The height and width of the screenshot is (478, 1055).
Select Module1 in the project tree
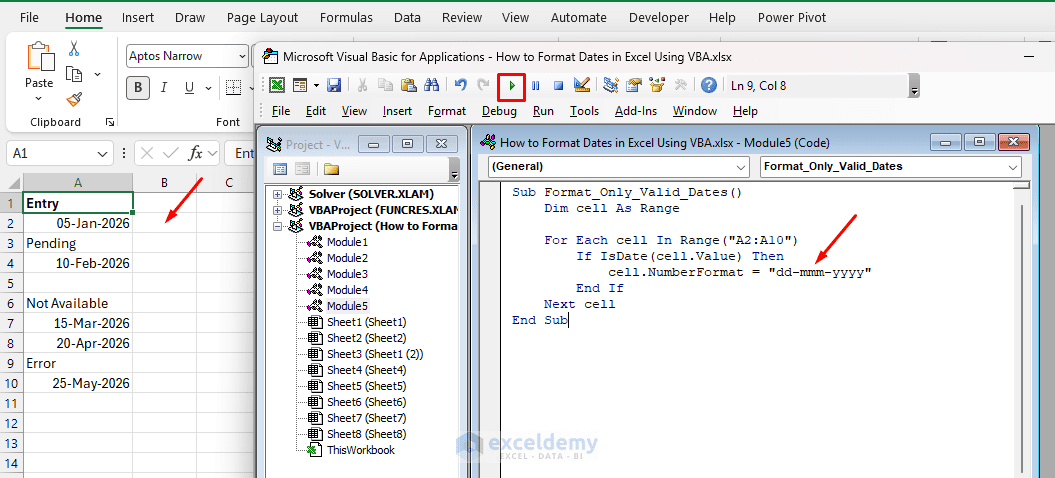[x=347, y=242]
